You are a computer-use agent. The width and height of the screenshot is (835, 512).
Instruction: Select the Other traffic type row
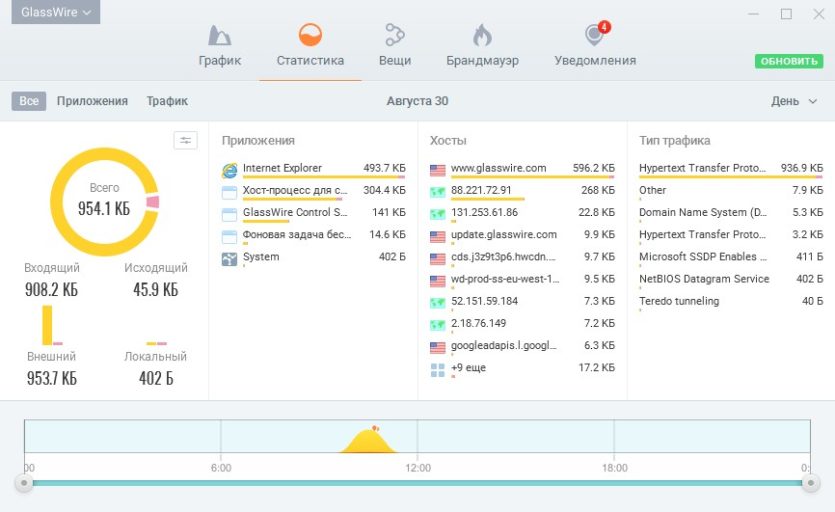point(731,191)
